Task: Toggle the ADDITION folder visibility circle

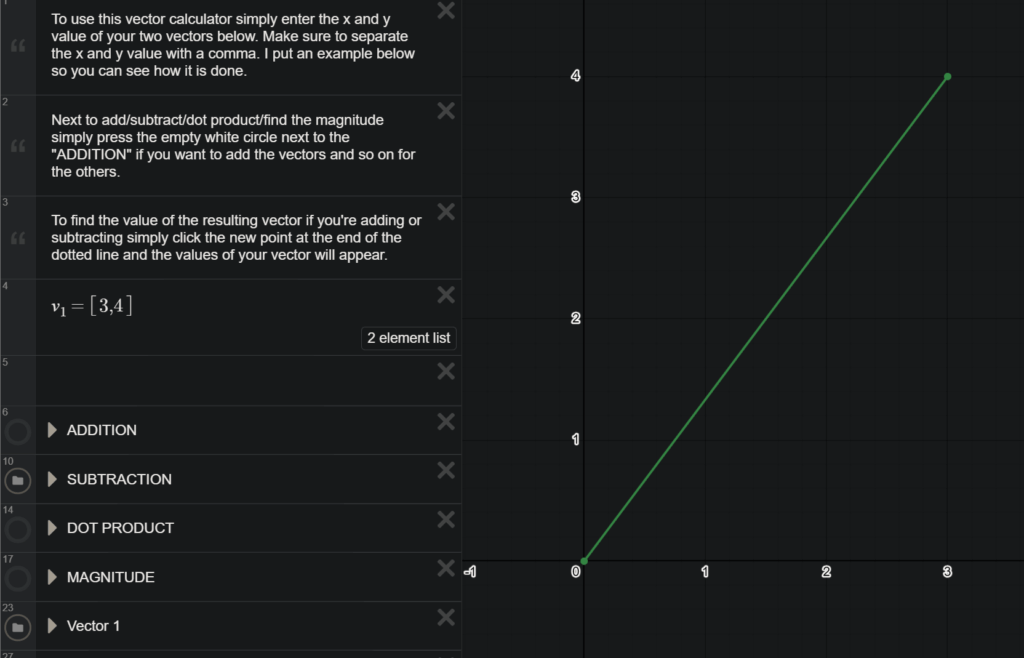Action: click(18, 431)
